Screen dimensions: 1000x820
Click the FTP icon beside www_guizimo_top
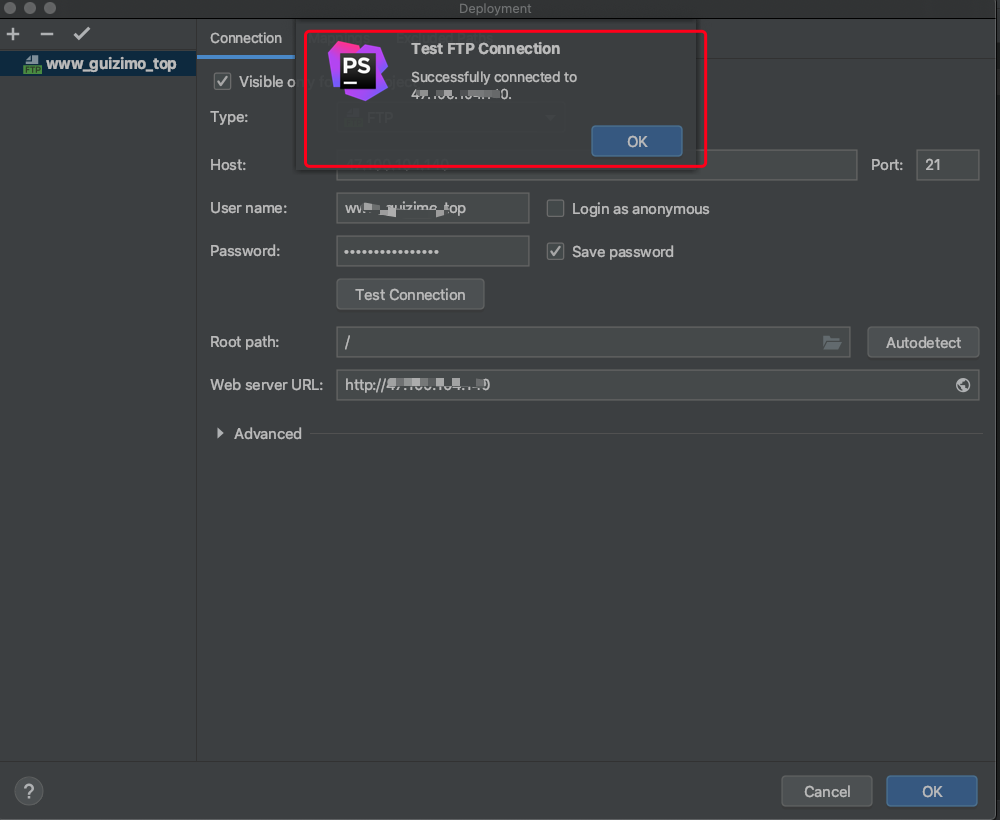[x=32, y=64]
